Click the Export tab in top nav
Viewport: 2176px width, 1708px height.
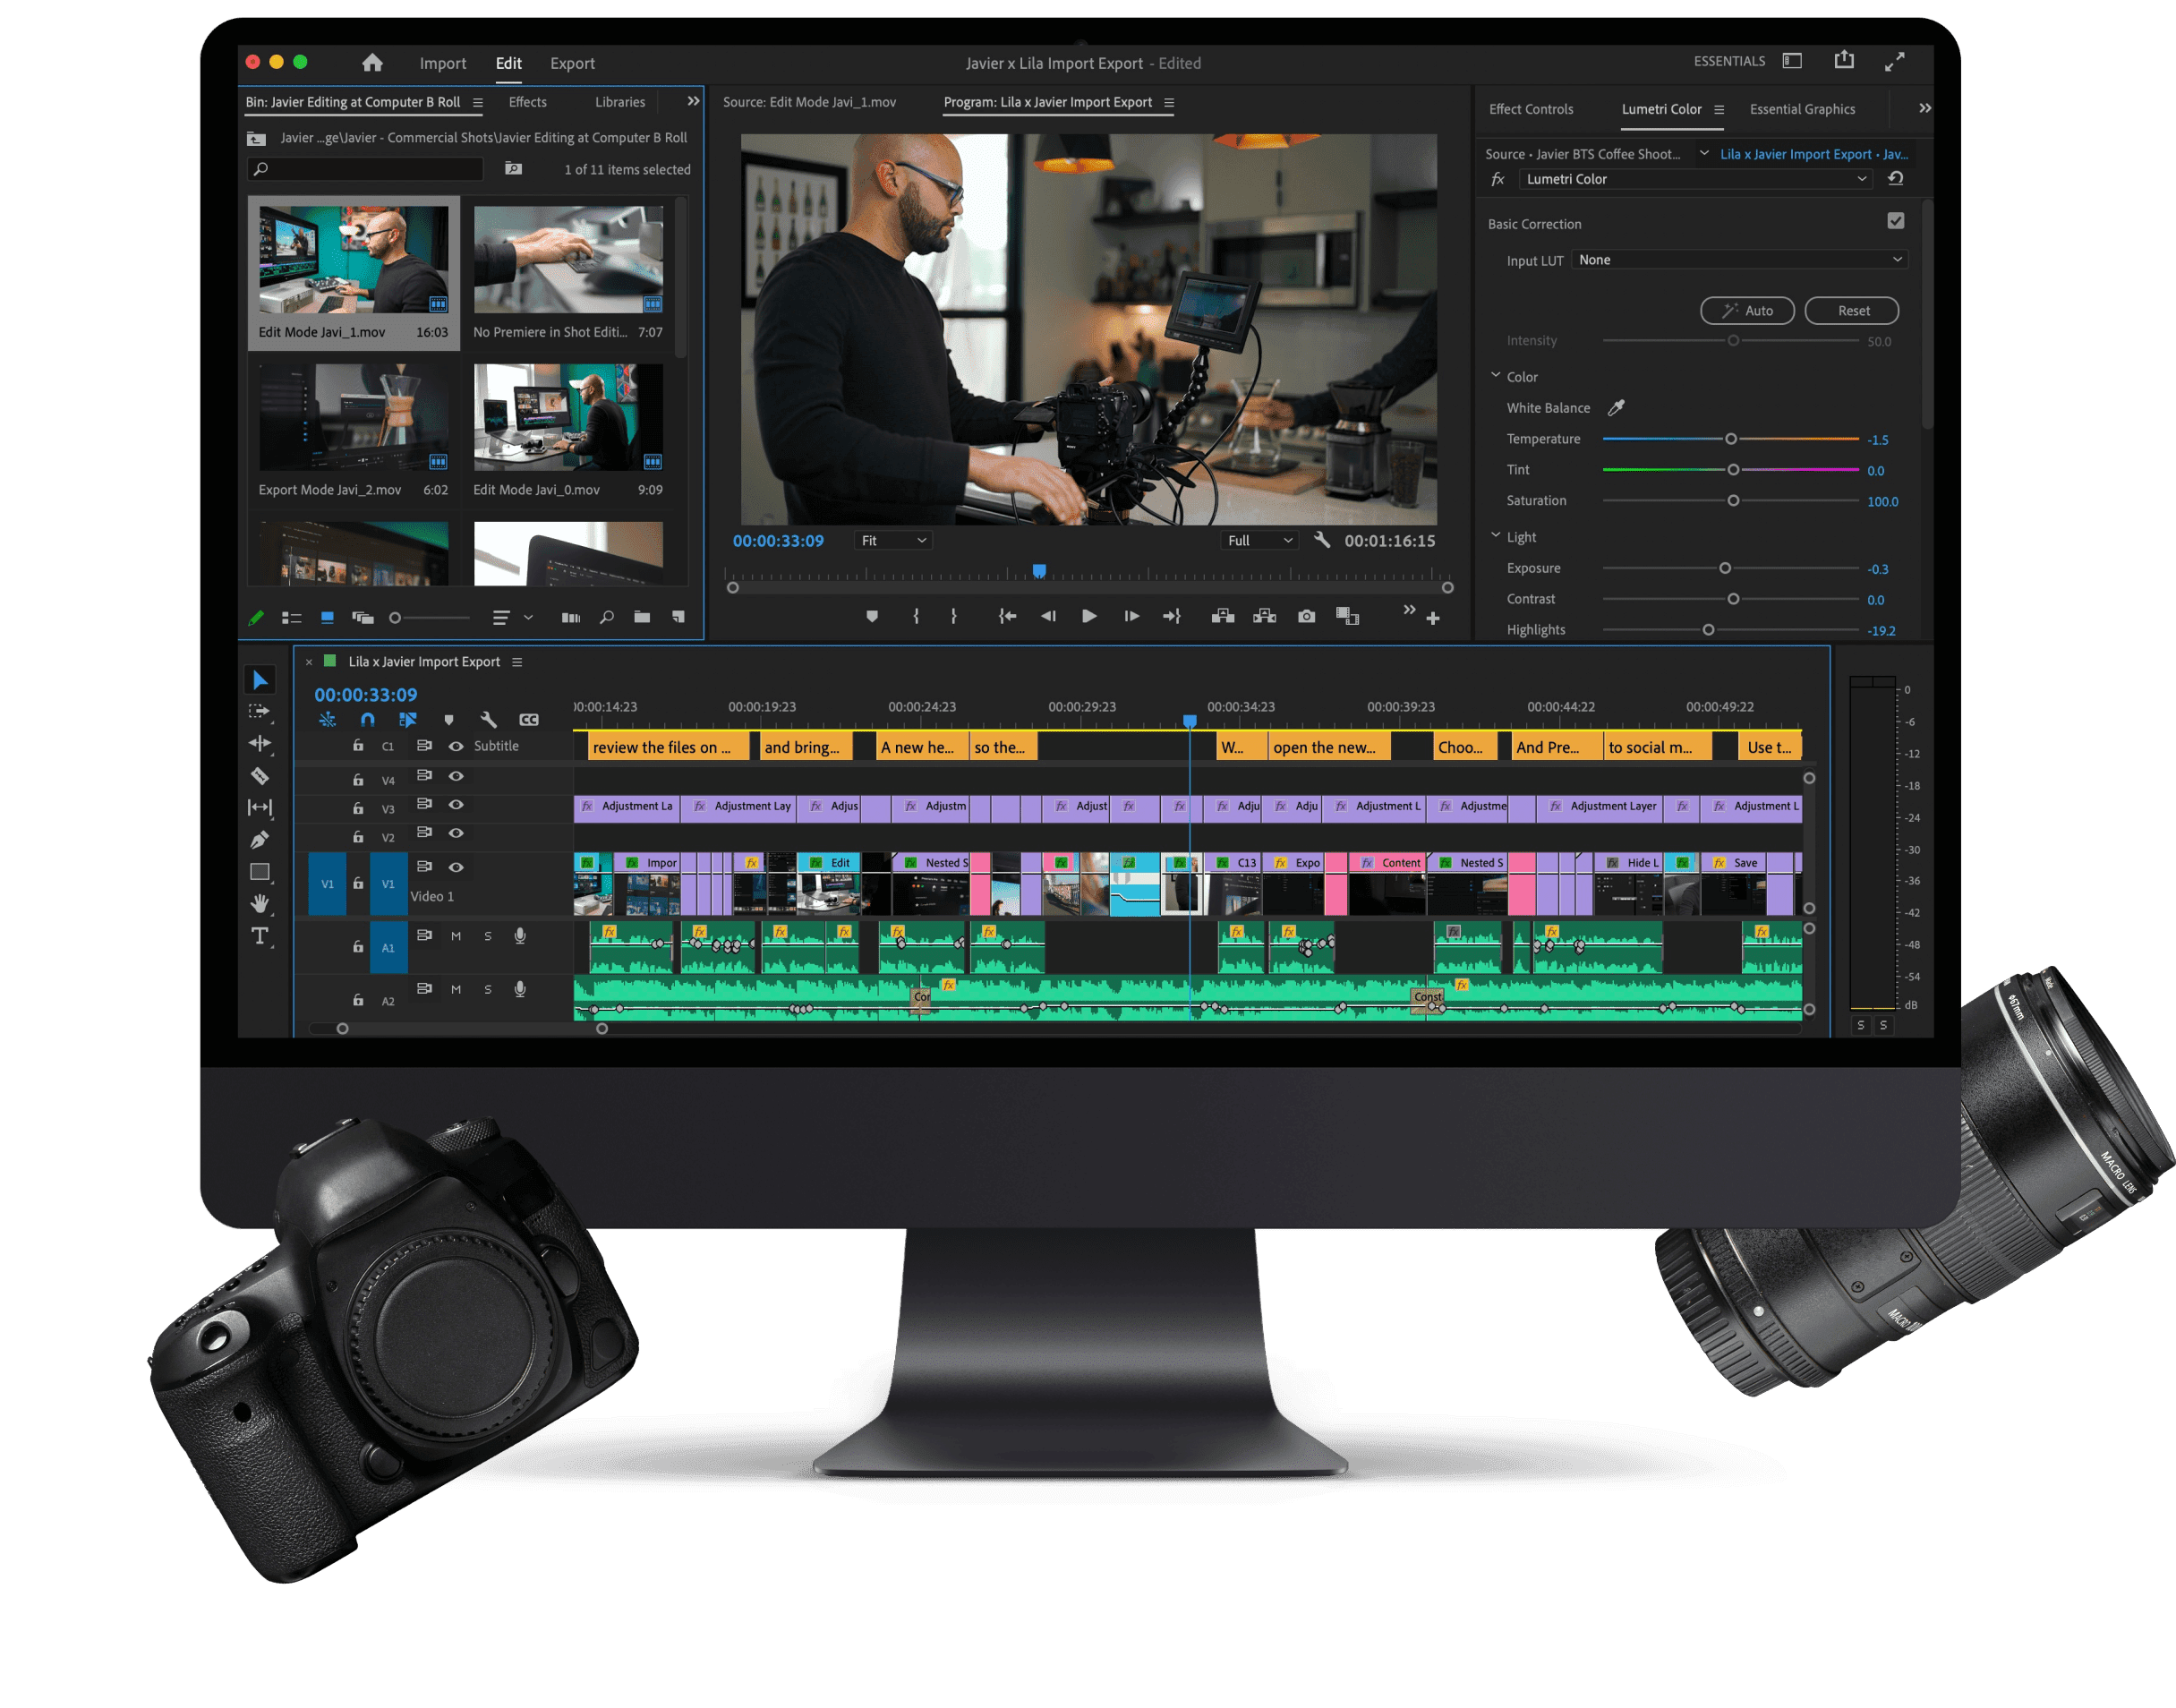570,62
